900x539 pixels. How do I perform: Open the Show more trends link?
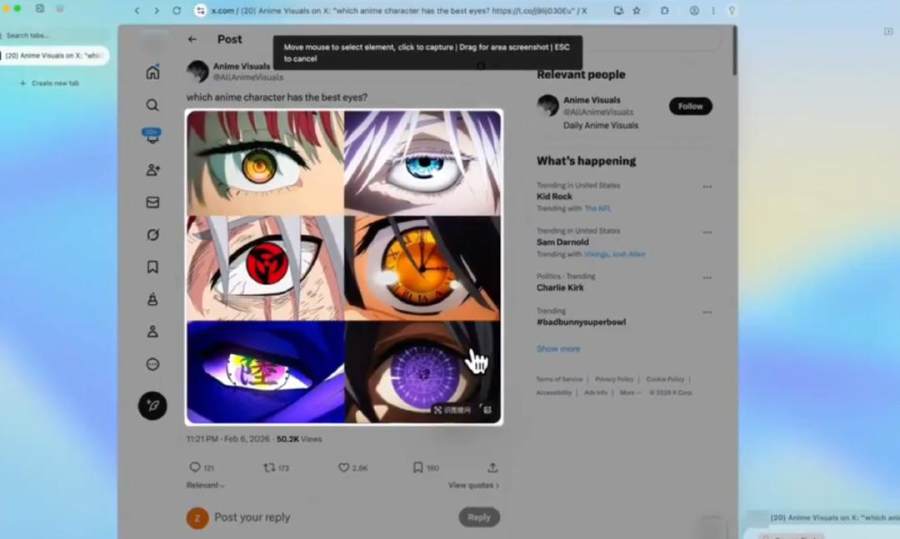click(x=558, y=349)
